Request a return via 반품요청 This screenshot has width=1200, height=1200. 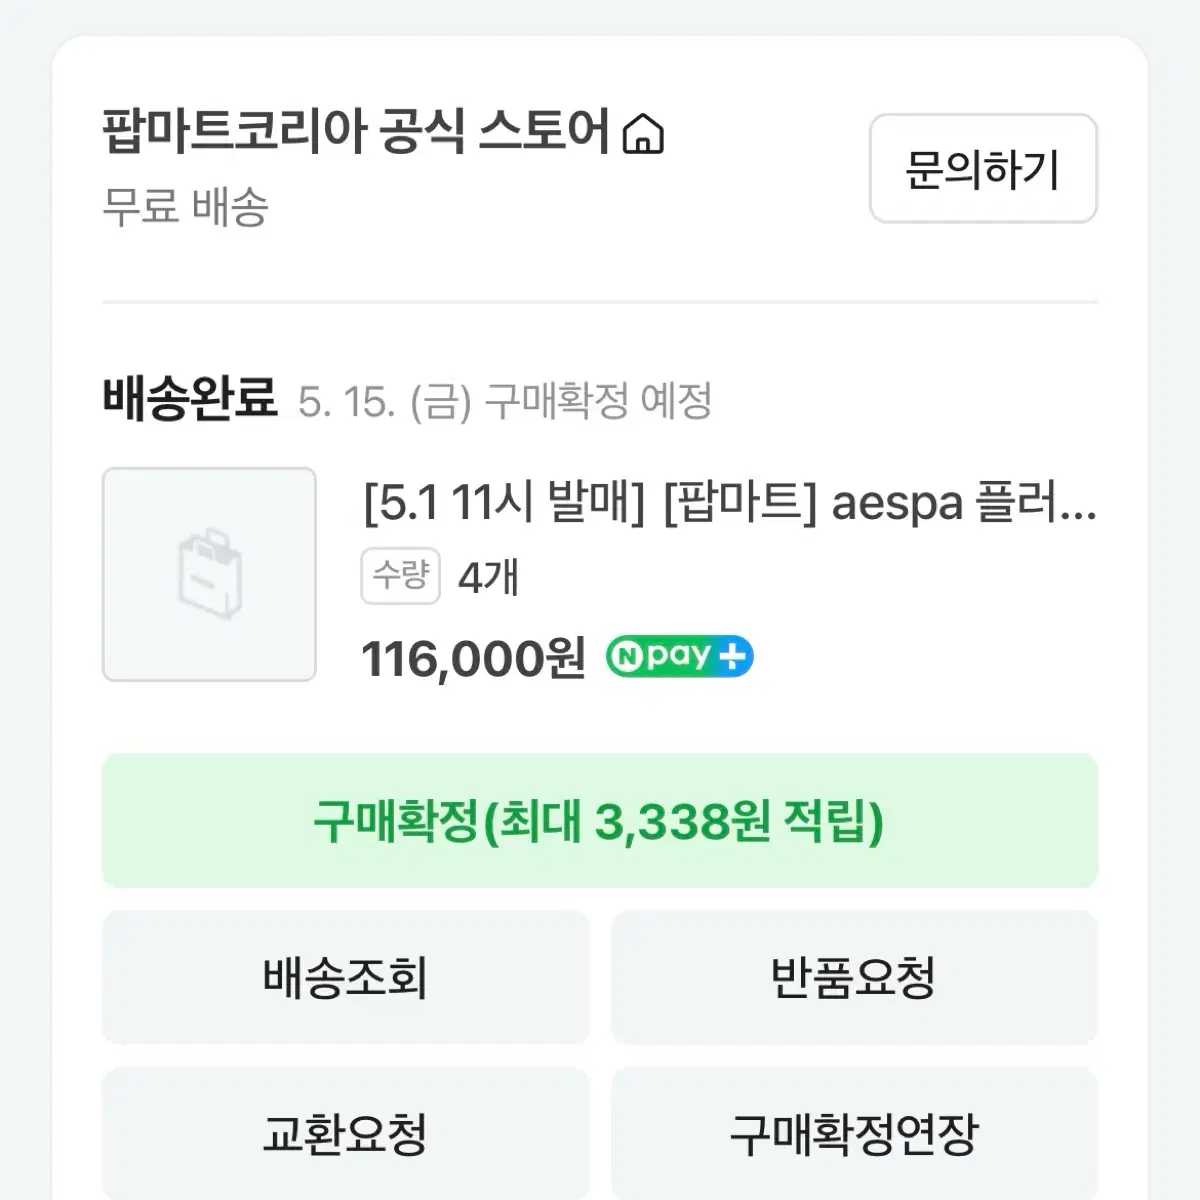(x=854, y=977)
